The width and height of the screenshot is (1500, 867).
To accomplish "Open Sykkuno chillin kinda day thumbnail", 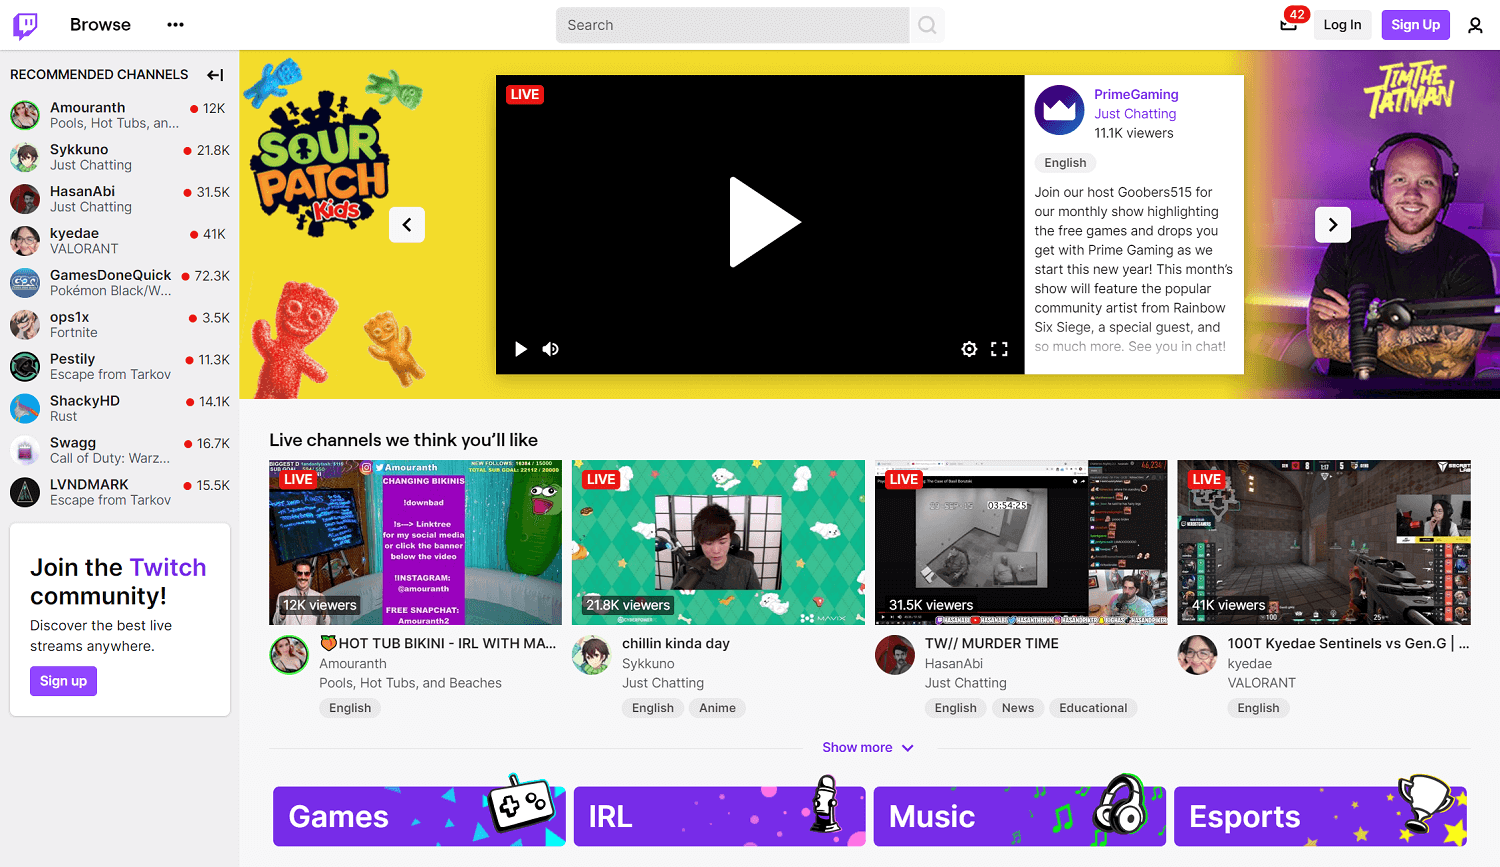I will (718, 543).
